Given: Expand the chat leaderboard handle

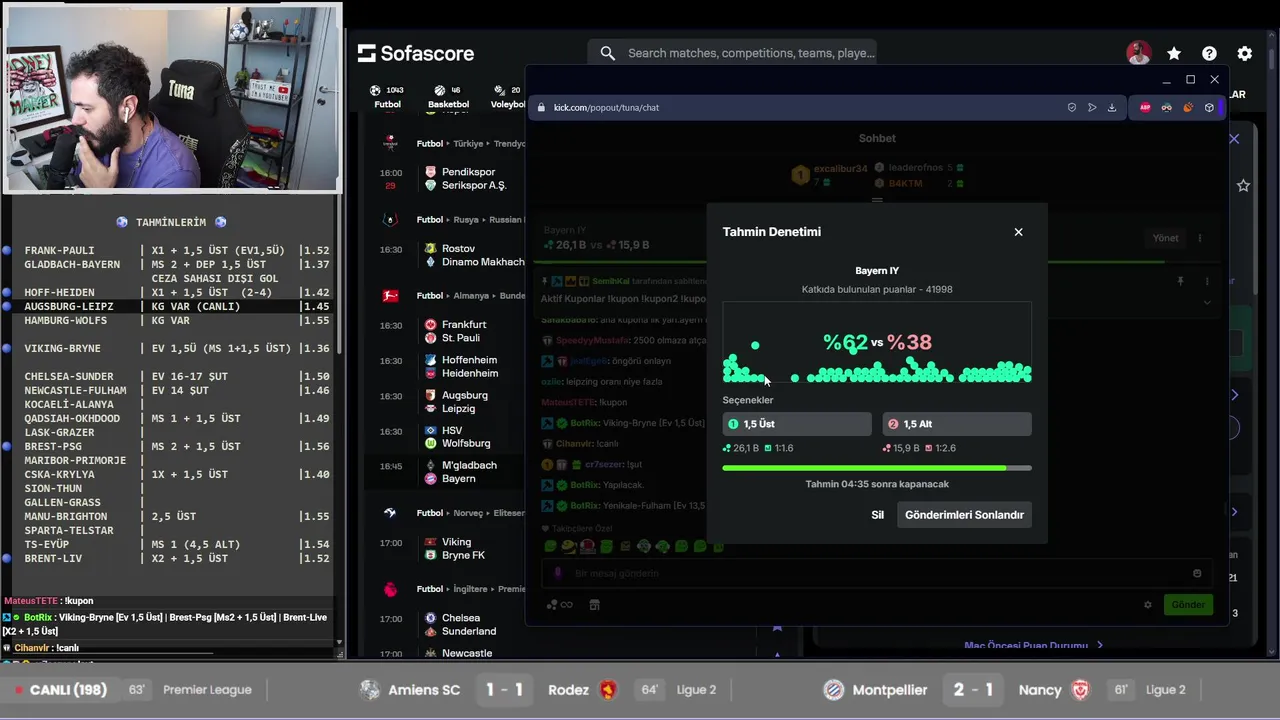Looking at the screenshot, I should pyautogui.click(x=877, y=200).
